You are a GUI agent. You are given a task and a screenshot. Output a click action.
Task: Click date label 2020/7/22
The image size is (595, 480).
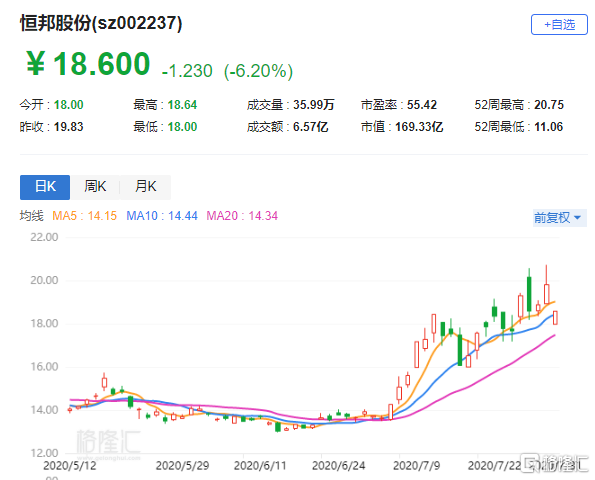tap(494, 466)
